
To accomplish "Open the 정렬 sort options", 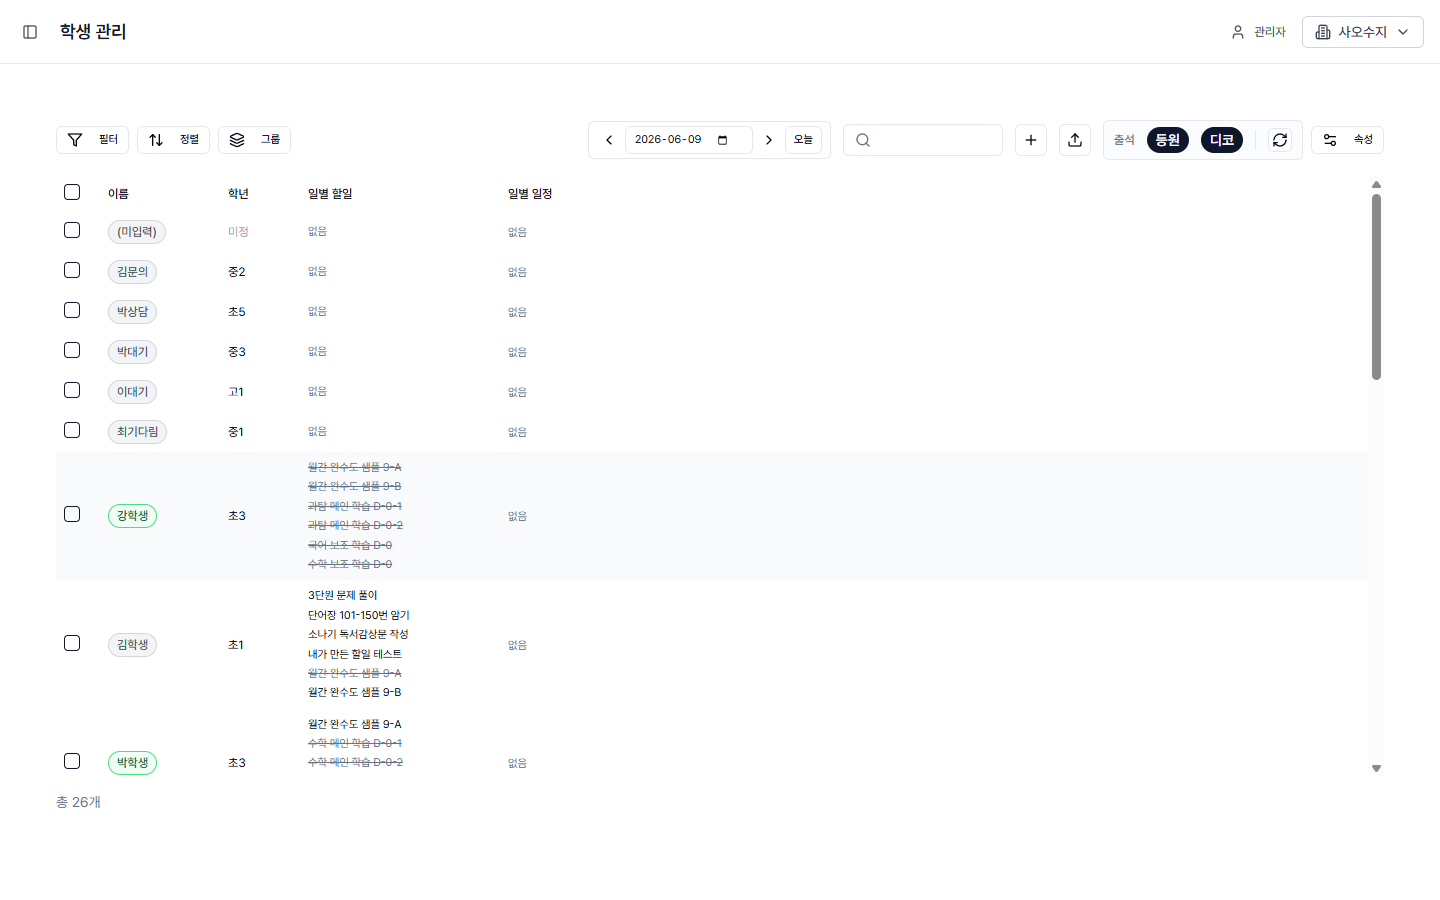I will 173,140.
